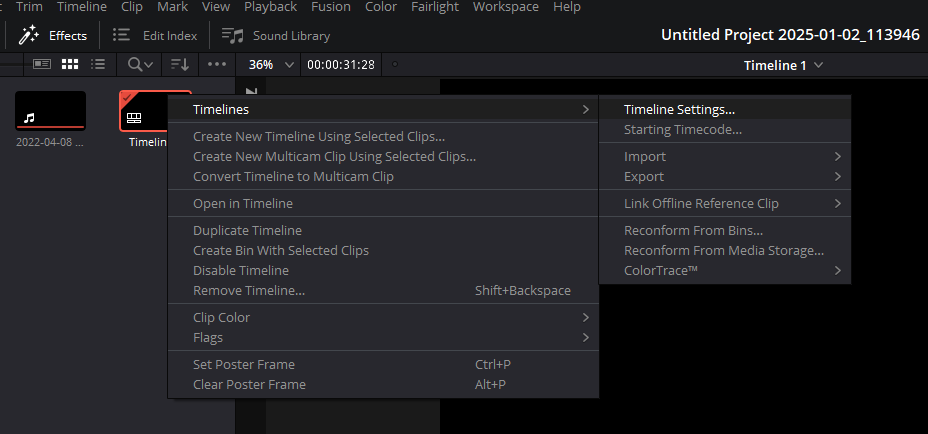Screen dimensions: 928x434
Task: Open the 36% viewer zoom dropdown
Action: click(271, 64)
